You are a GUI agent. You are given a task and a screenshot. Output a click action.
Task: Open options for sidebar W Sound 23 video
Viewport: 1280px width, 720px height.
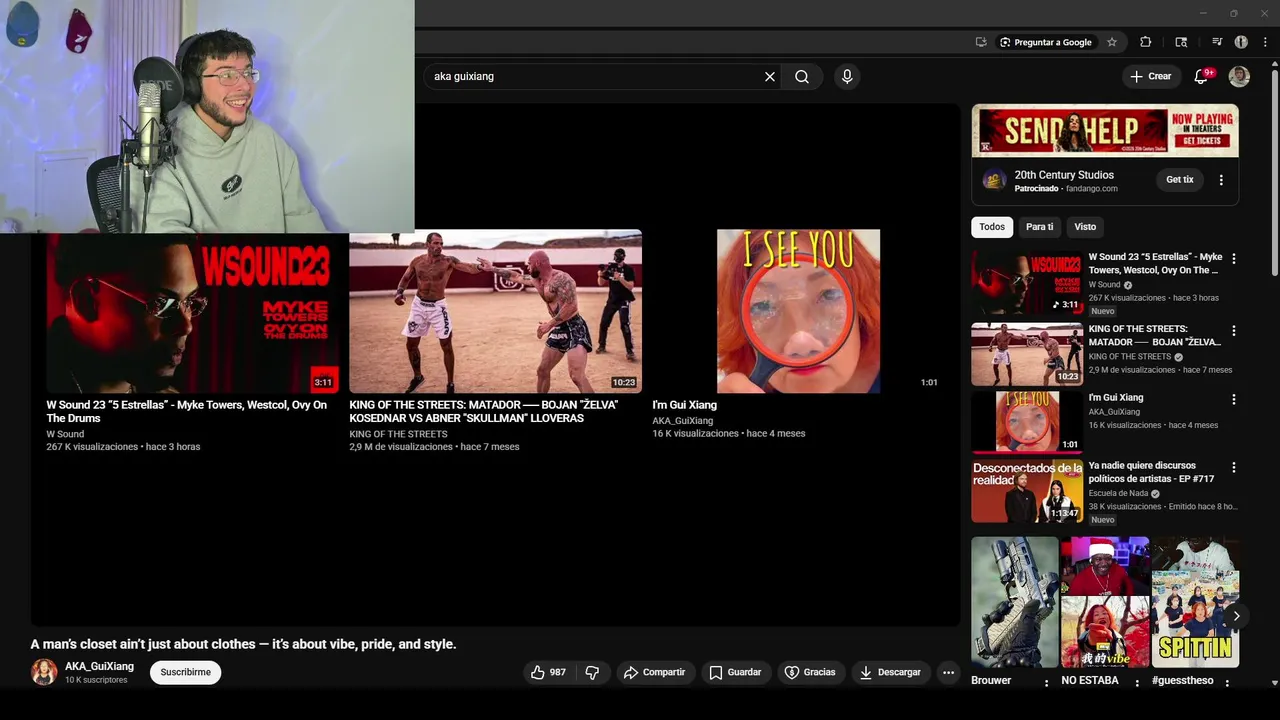(x=1233, y=258)
